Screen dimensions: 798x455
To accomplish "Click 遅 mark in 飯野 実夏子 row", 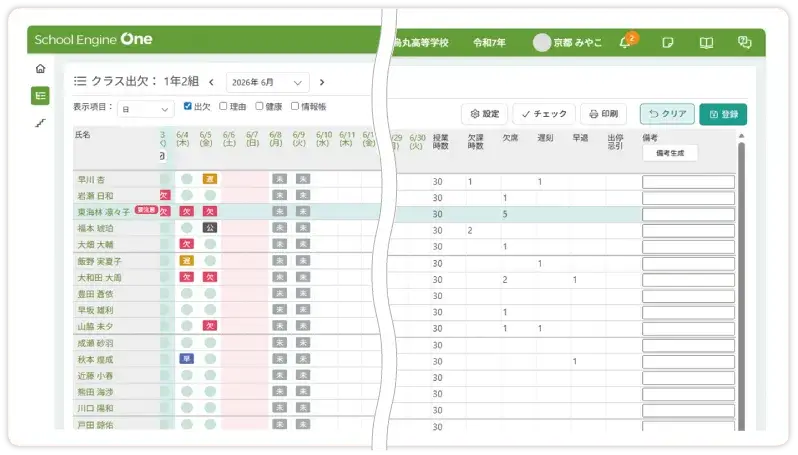I will coord(186,261).
